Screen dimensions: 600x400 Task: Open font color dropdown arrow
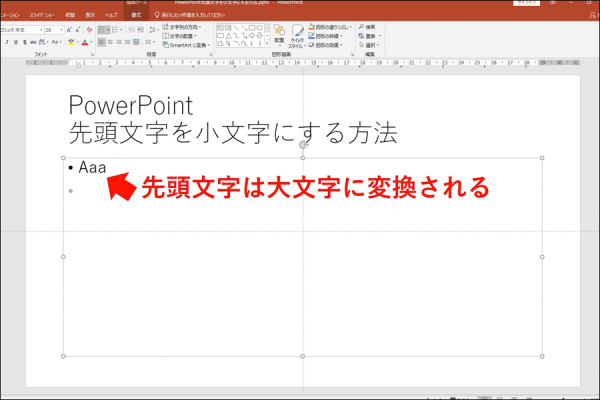point(91,42)
